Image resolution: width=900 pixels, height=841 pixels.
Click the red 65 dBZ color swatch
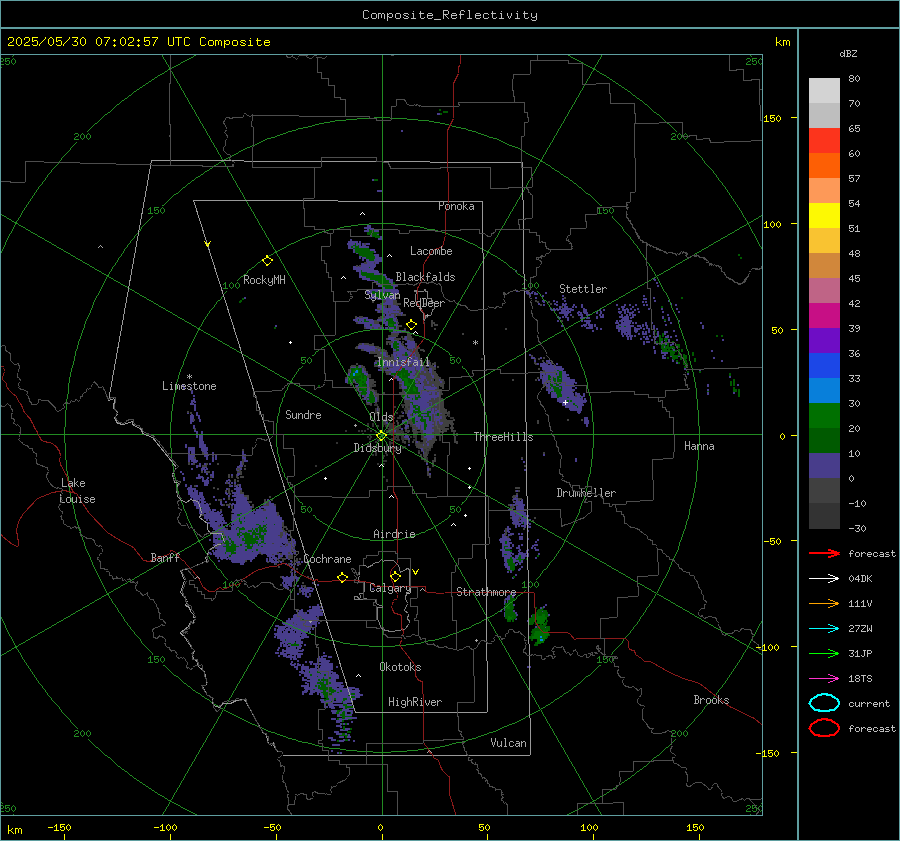coord(824,140)
